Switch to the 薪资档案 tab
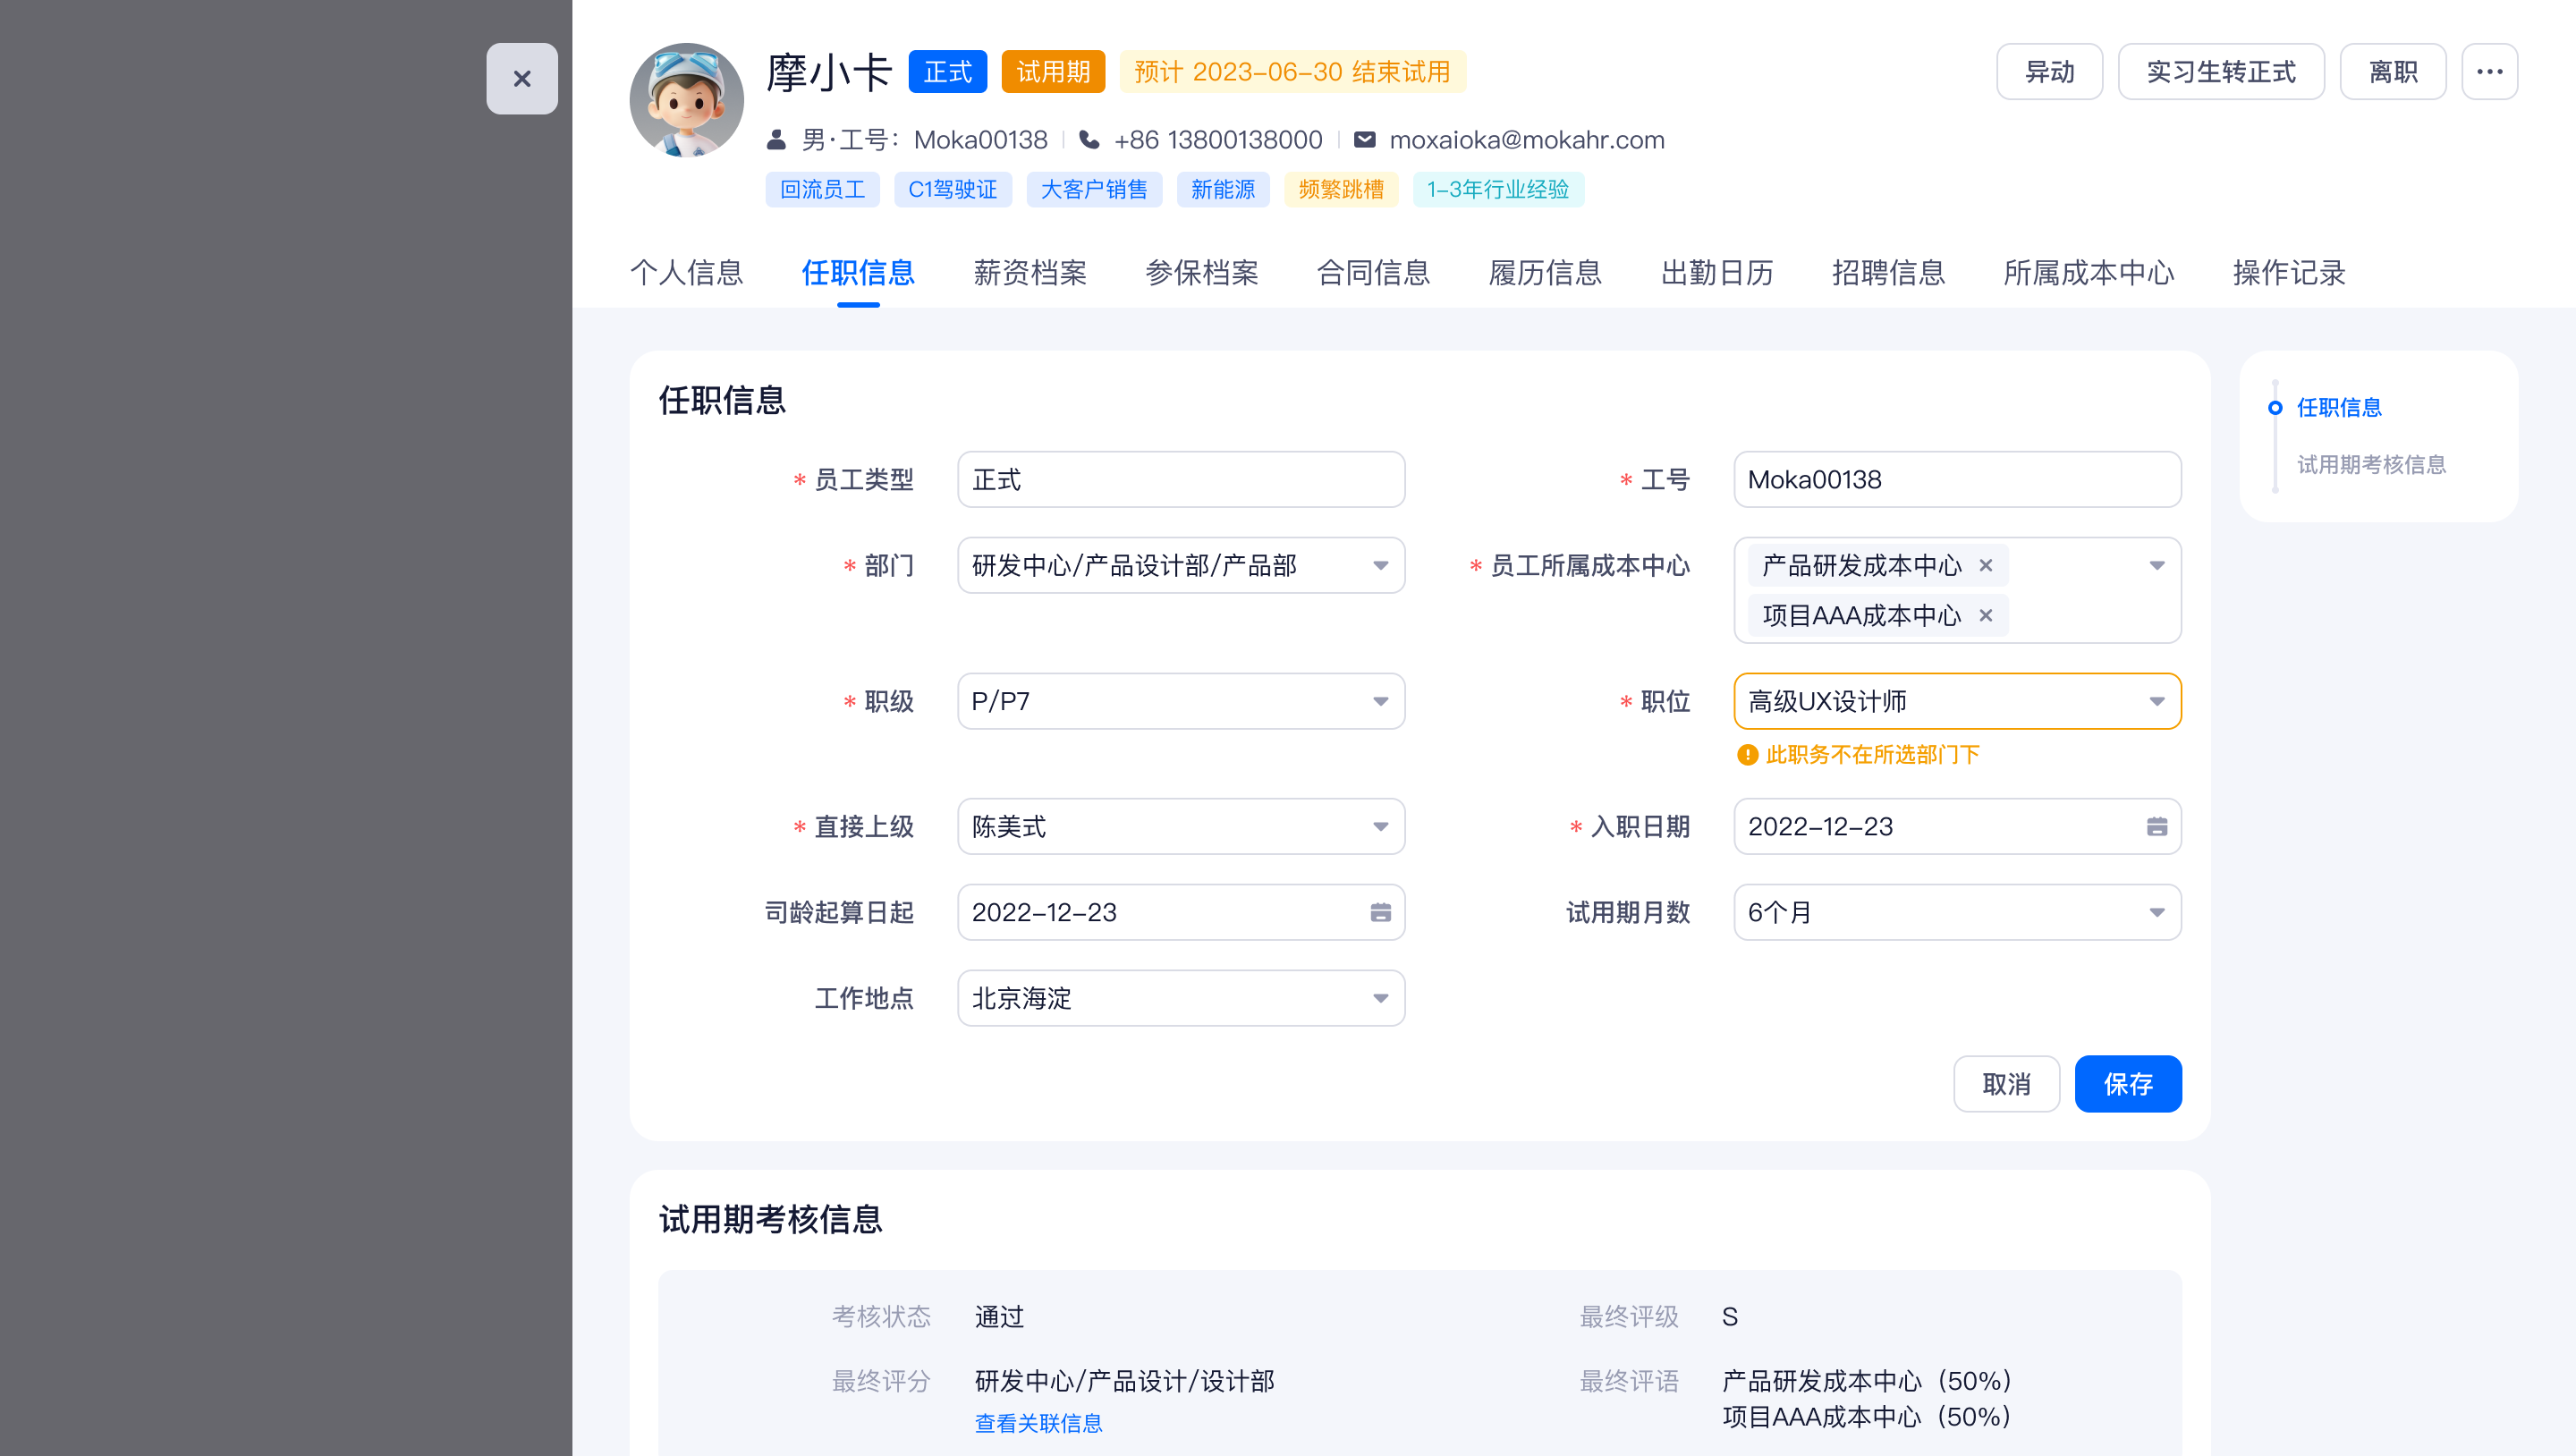The width and height of the screenshot is (2576, 1456). click(1029, 272)
